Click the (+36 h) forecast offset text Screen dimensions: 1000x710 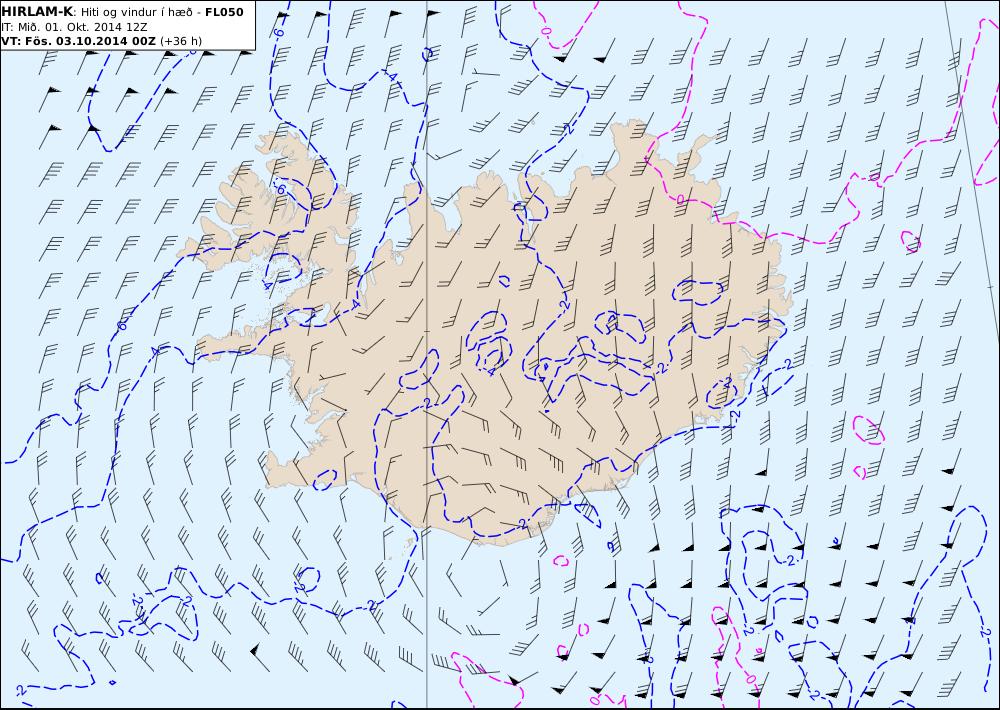pyautogui.click(x=180, y=41)
